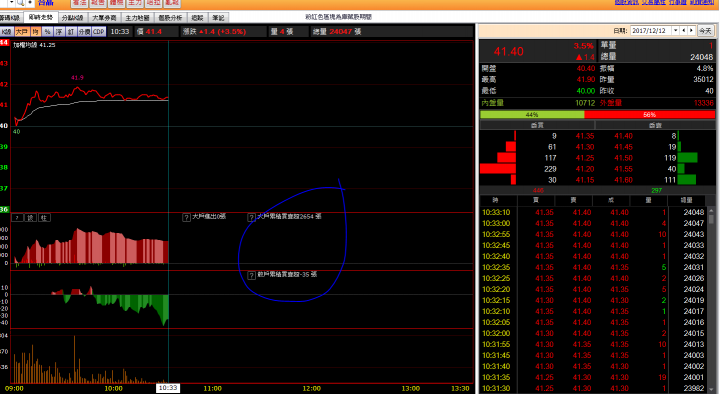
Task: Click the 今天 today button
Action: [x=705, y=30]
